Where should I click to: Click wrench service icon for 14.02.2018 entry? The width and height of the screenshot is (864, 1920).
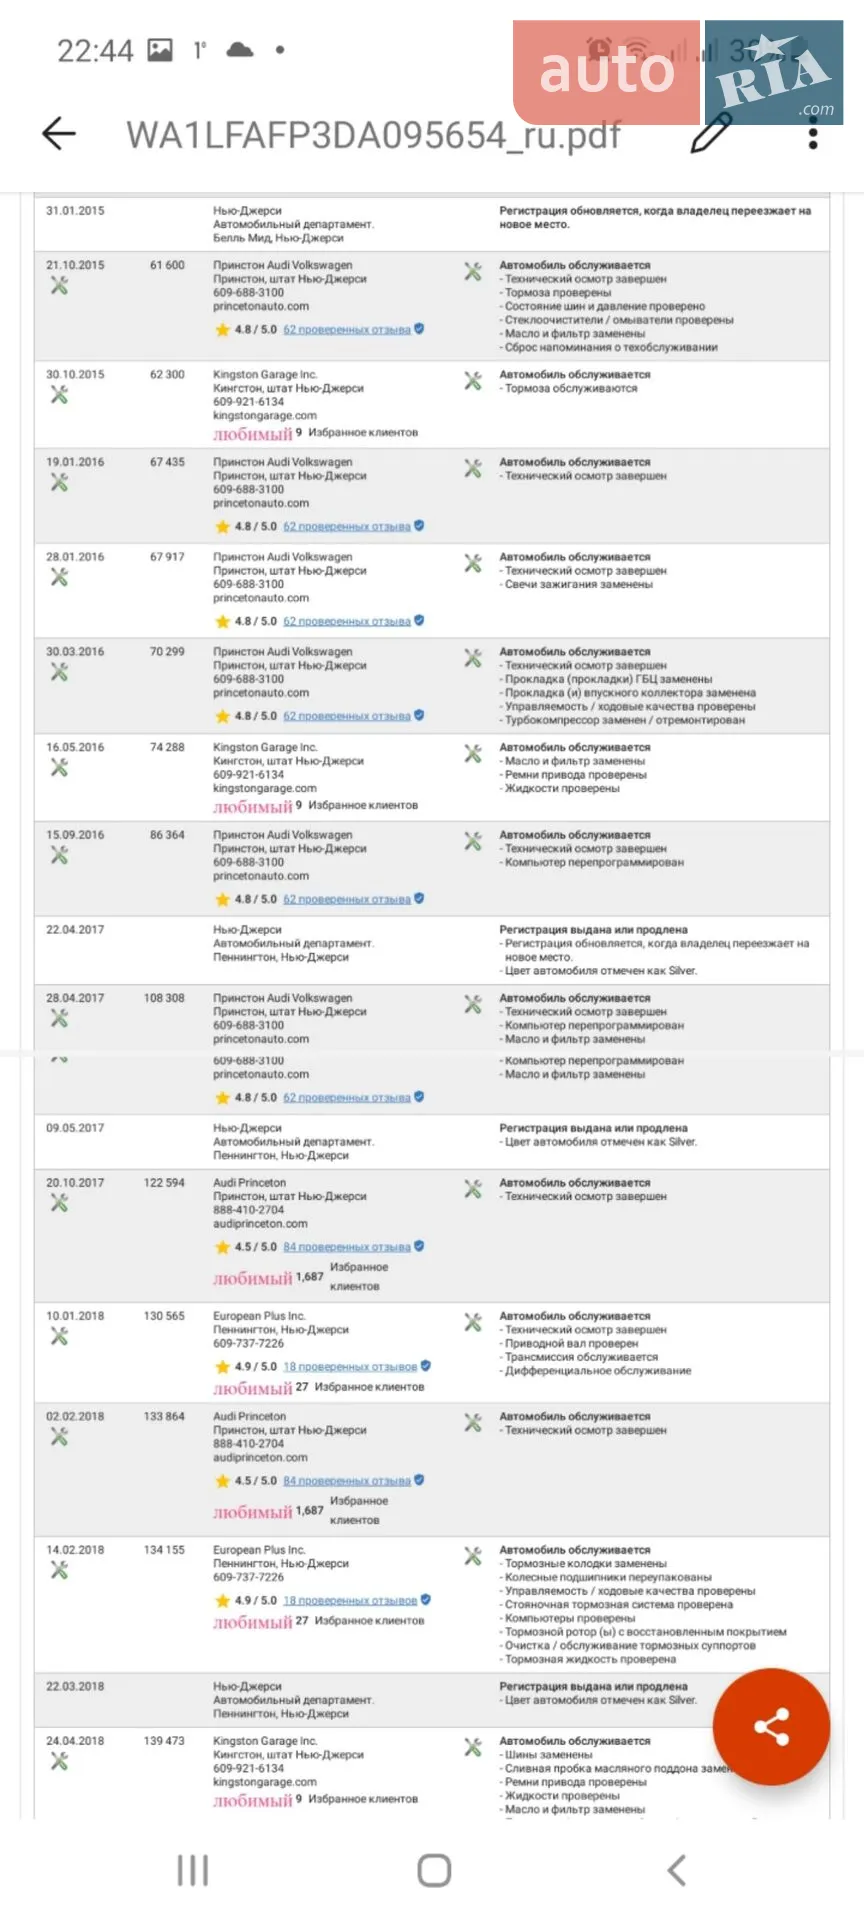tap(59, 1571)
